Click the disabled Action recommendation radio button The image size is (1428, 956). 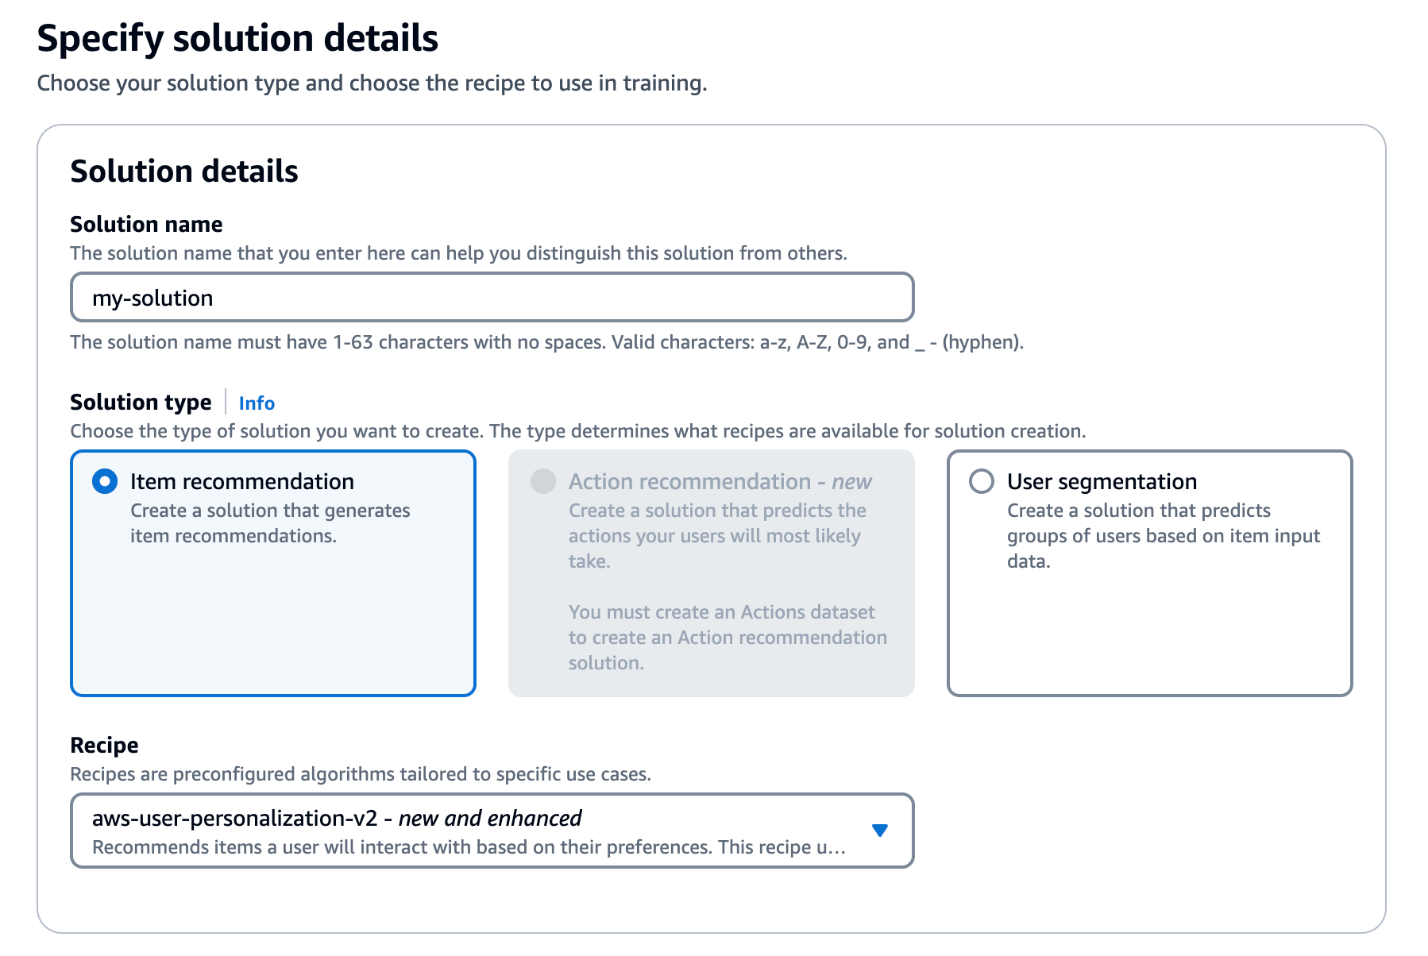point(543,482)
